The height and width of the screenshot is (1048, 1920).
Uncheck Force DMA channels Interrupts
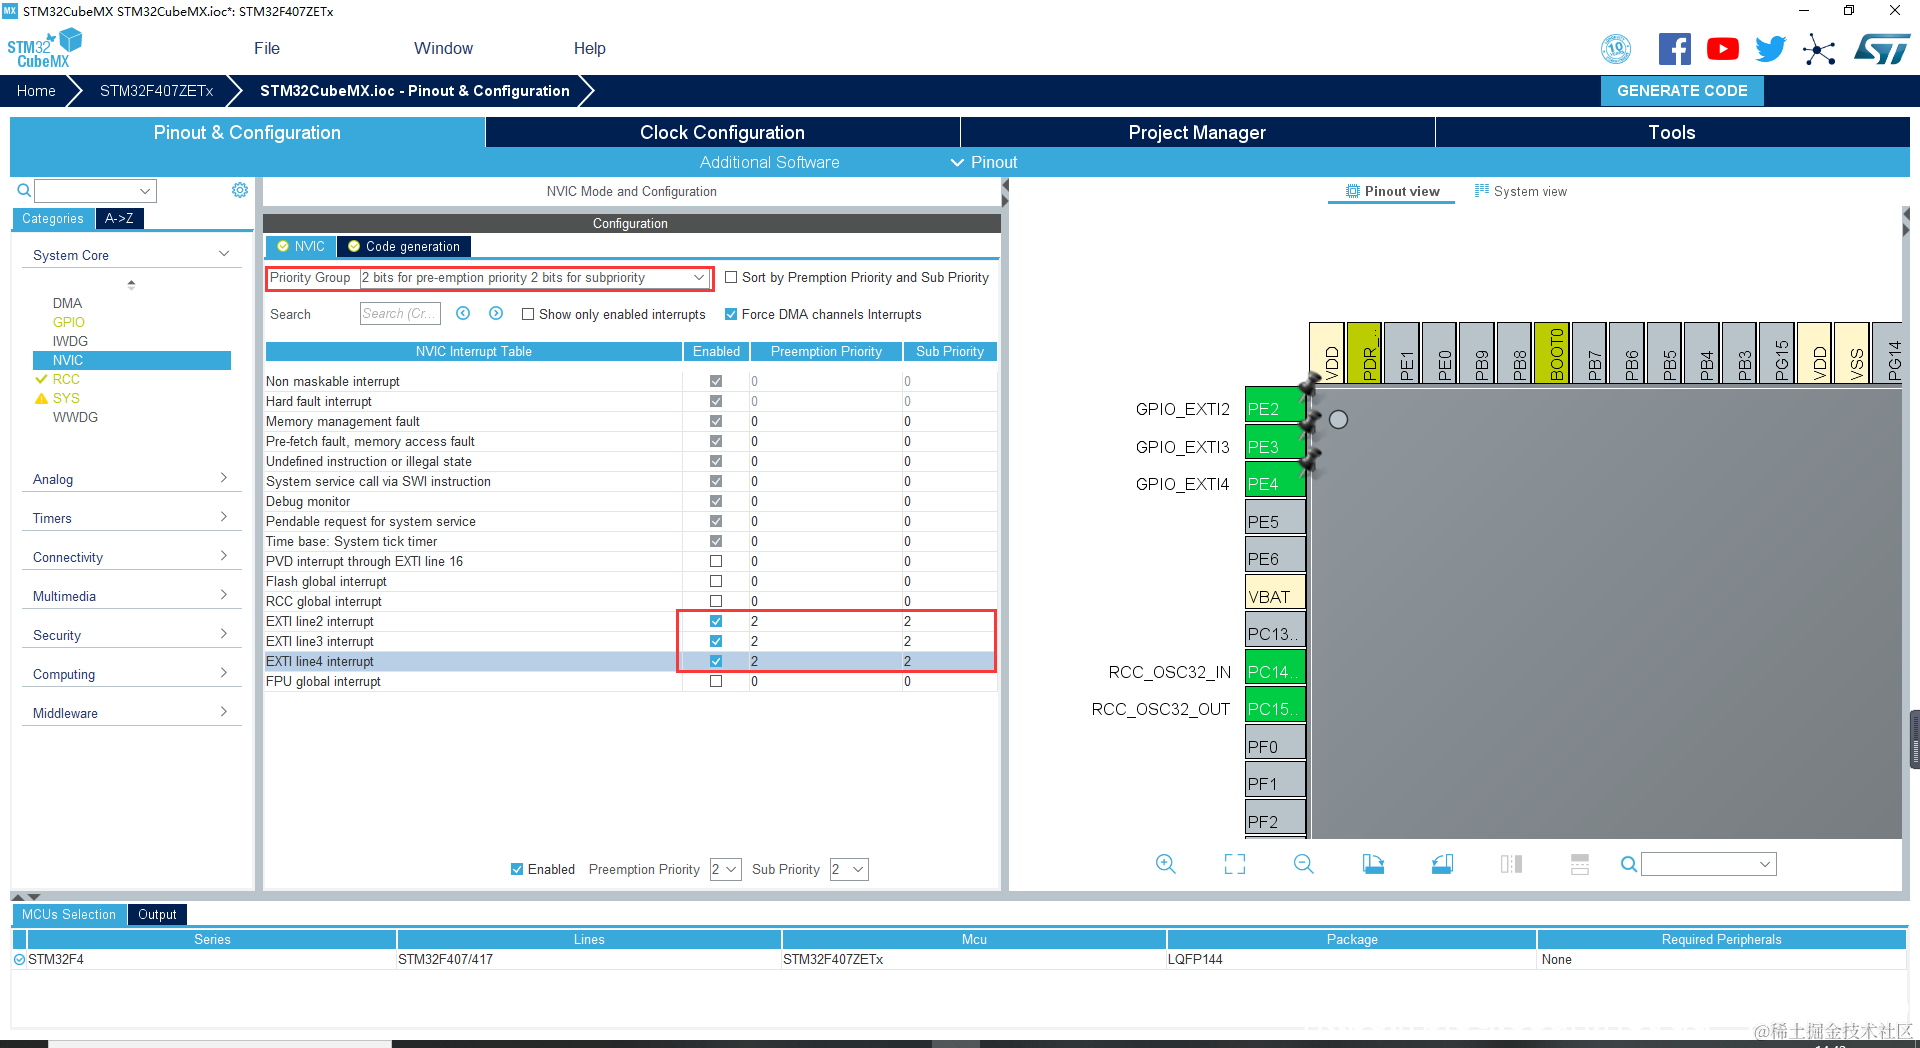pos(731,314)
